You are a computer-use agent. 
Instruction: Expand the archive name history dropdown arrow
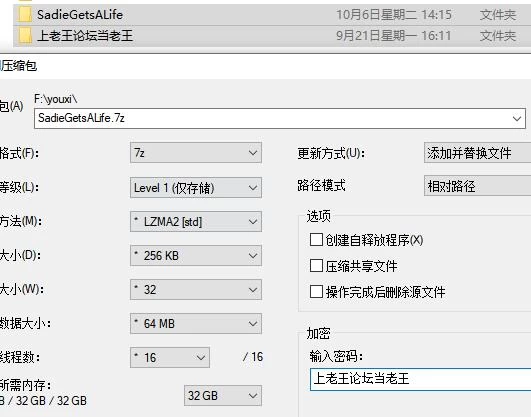coord(517,119)
